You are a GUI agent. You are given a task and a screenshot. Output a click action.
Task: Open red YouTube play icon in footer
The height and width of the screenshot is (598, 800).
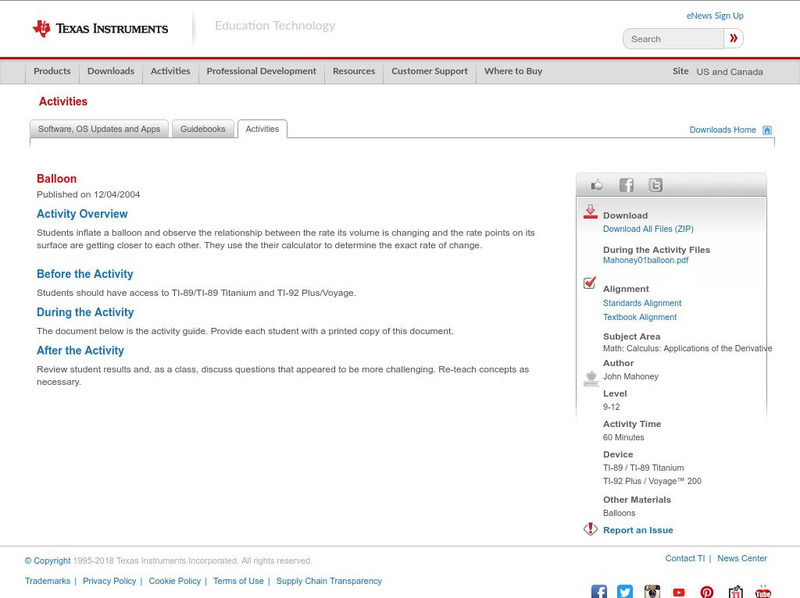point(679,592)
